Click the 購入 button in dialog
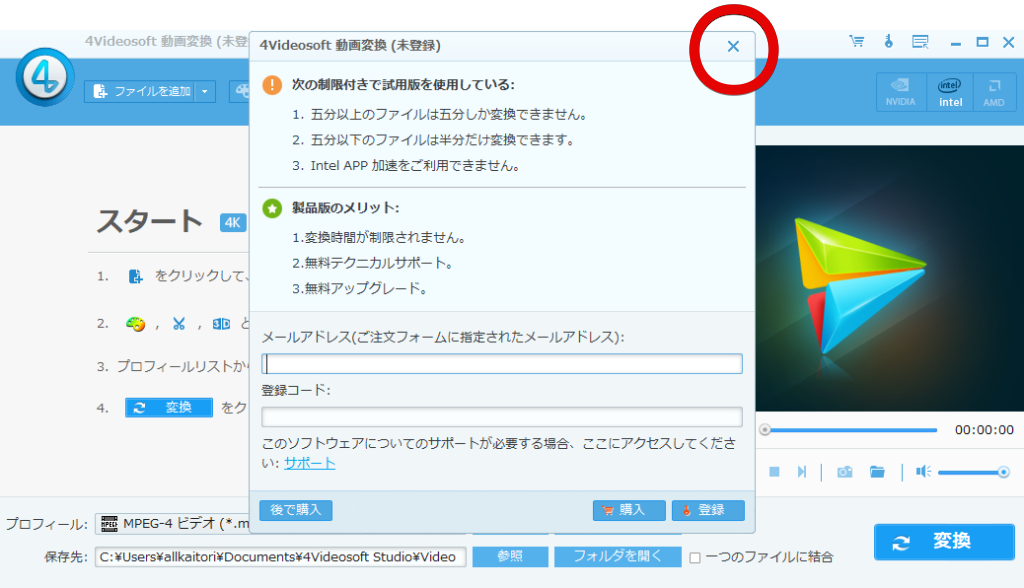 click(629, 510)
